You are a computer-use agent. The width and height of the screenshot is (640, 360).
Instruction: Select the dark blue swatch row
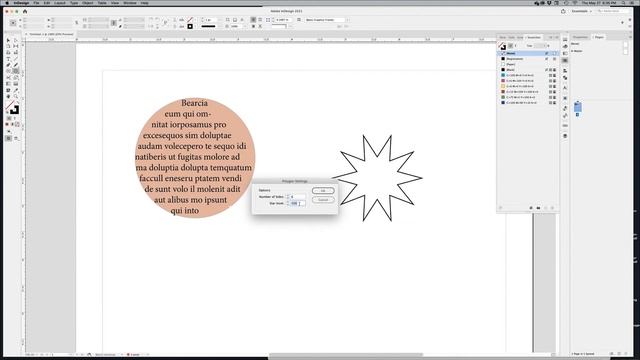click(528, 103)
